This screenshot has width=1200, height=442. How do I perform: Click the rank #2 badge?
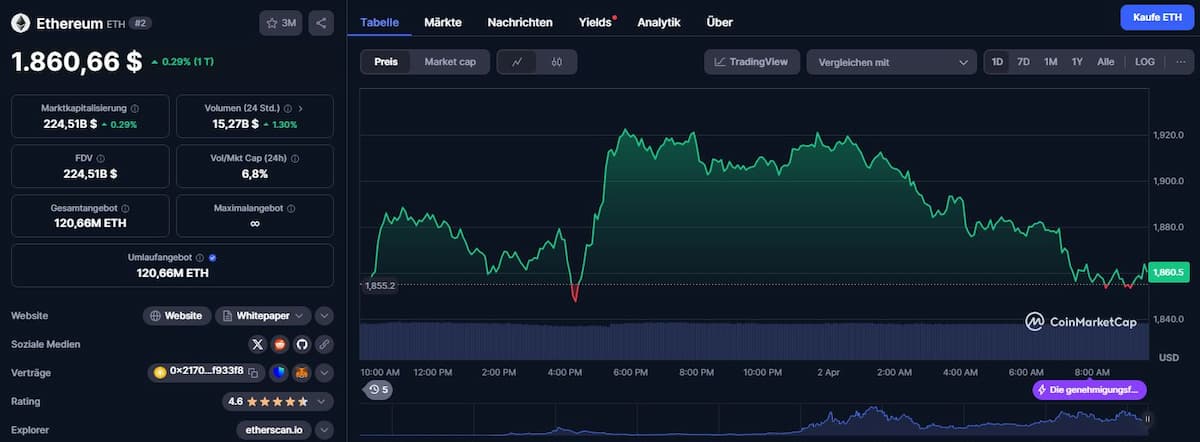point(141,22)
